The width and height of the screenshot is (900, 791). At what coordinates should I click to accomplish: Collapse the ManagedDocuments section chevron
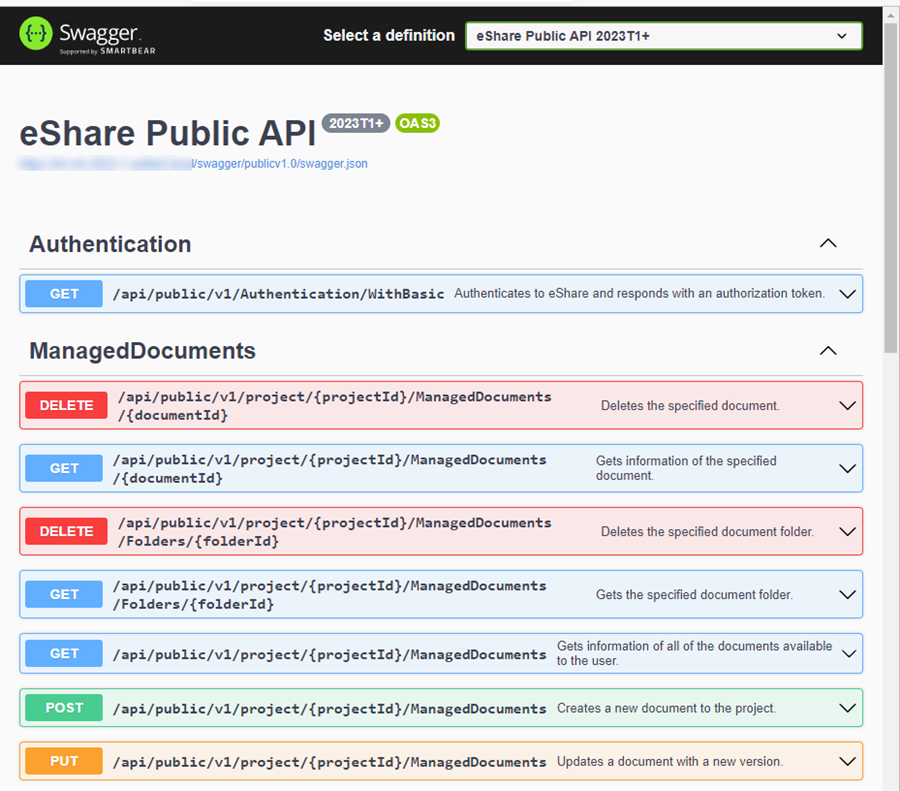click(x=827, y=350)
